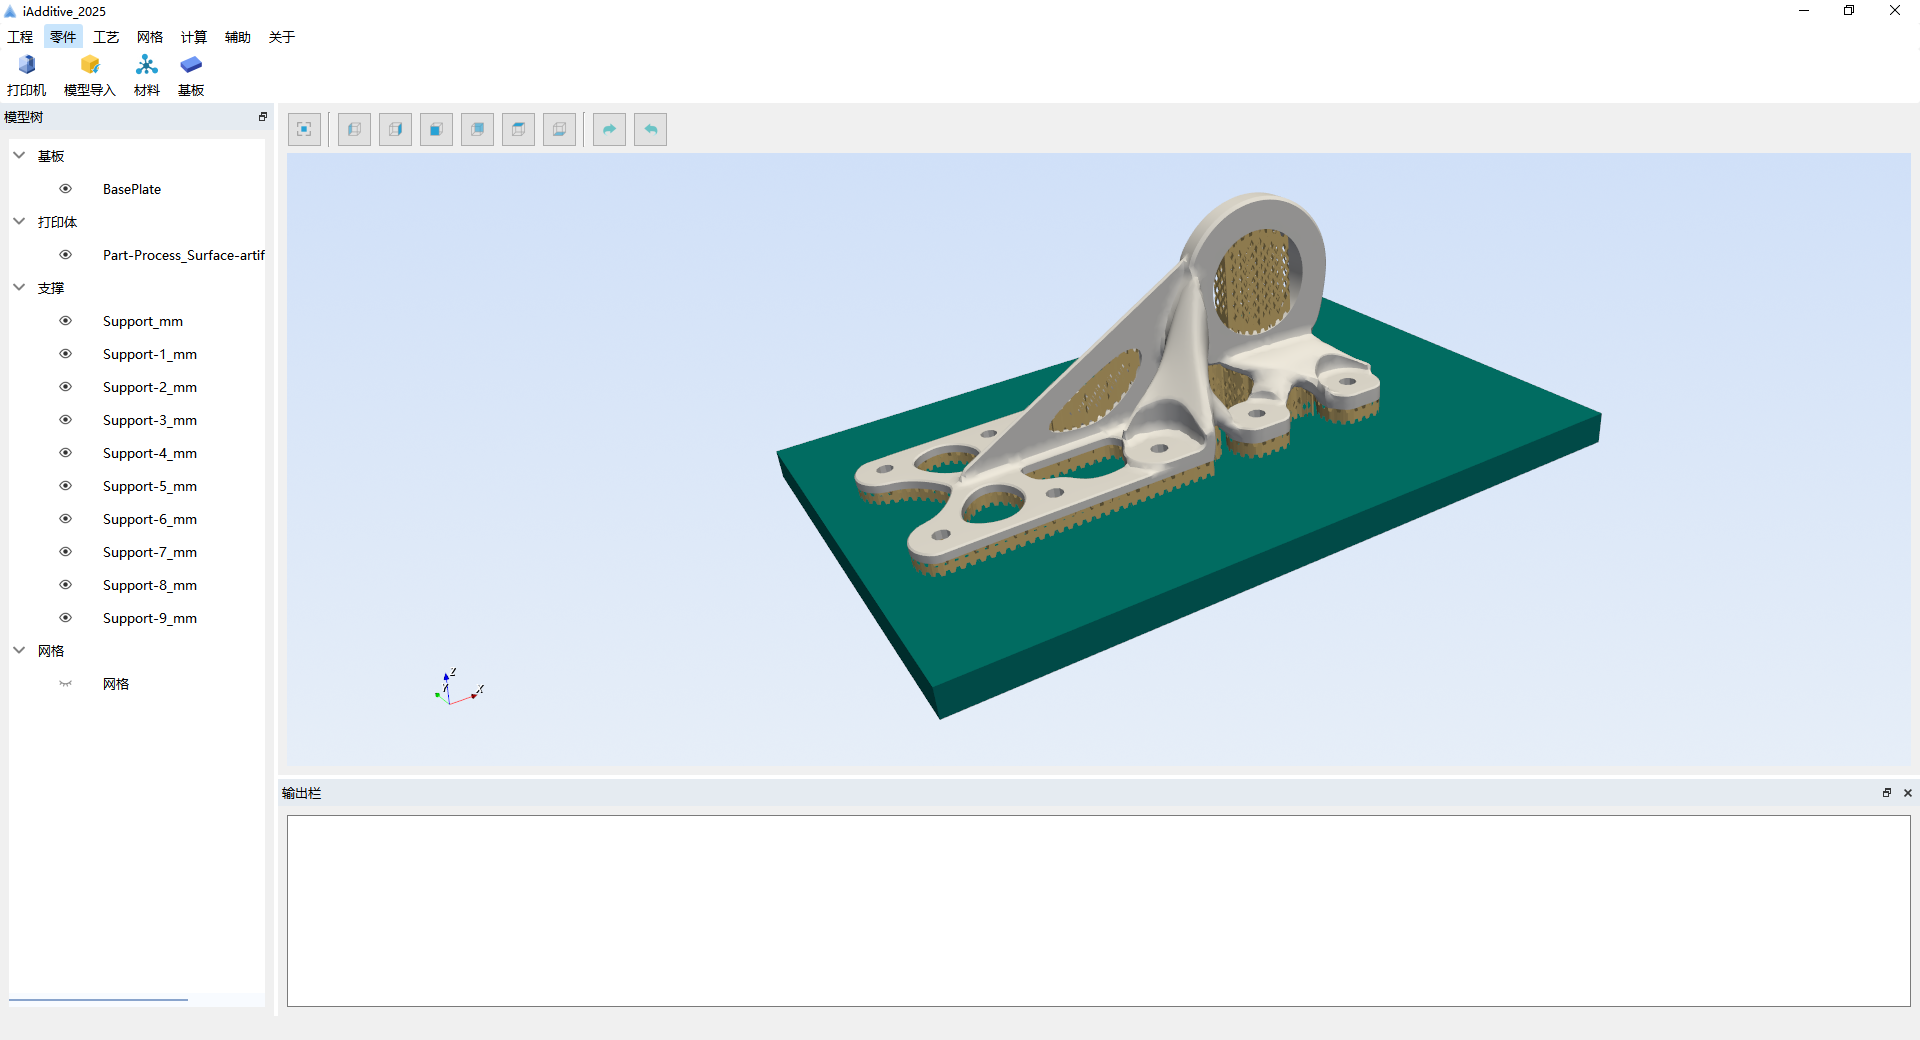Collapse the 打印体 tree group

pos(19,222)
